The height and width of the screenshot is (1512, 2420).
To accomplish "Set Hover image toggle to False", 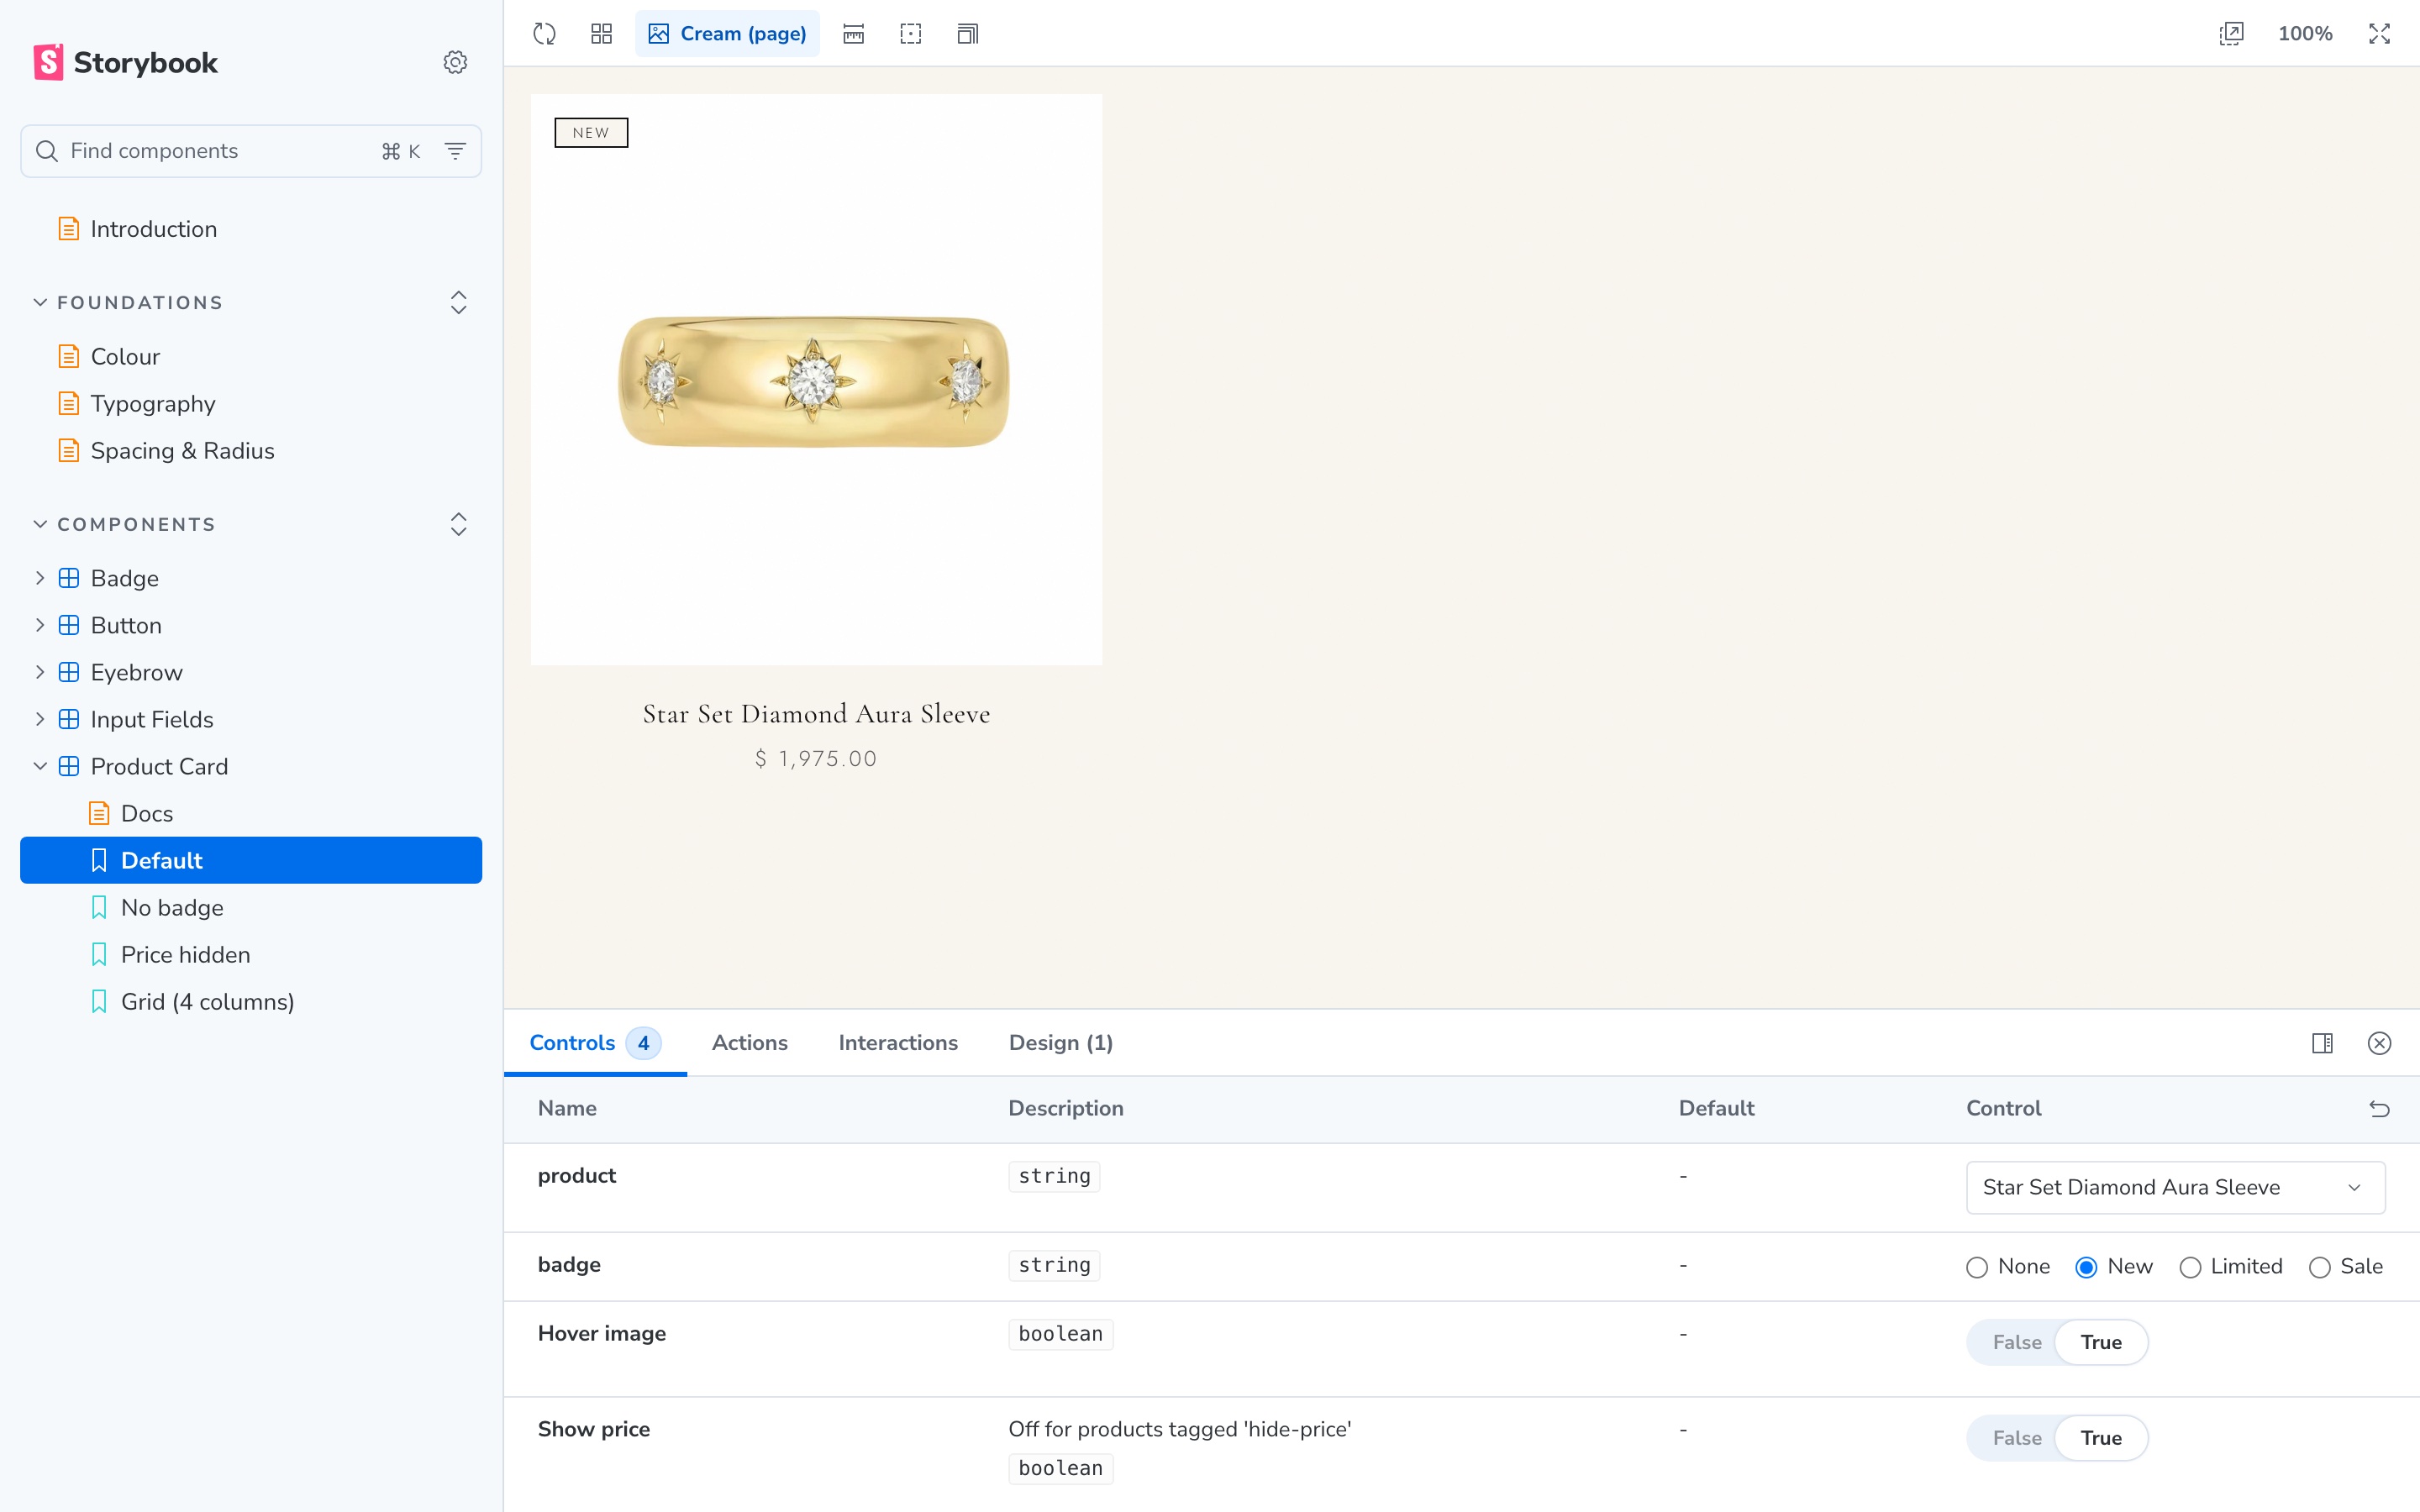I will tap(2016, 1342).
